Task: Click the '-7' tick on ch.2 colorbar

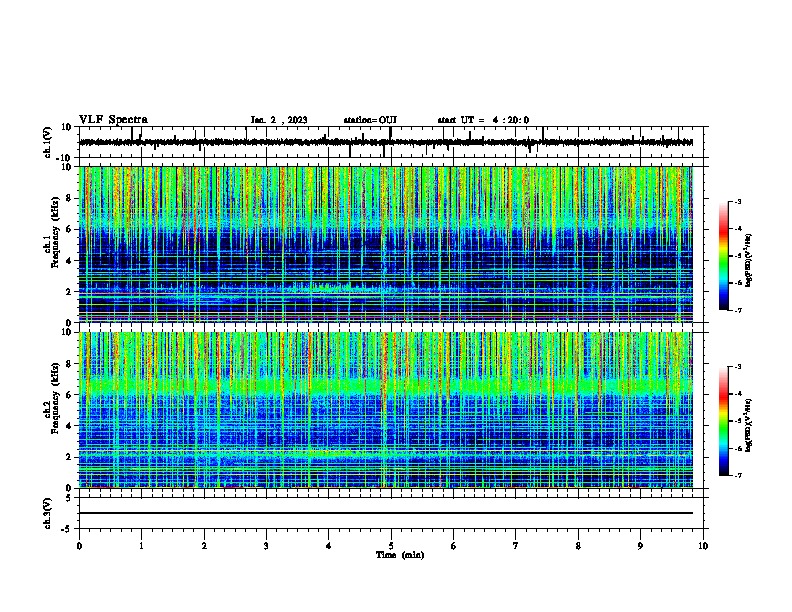Action: click(737, 475)
